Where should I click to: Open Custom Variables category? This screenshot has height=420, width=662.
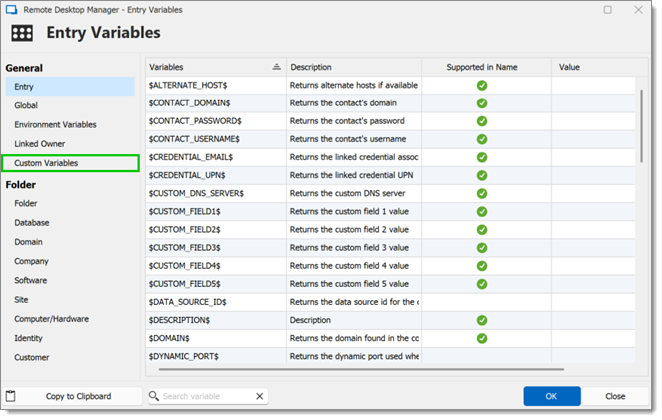click(x=70, y=163)
